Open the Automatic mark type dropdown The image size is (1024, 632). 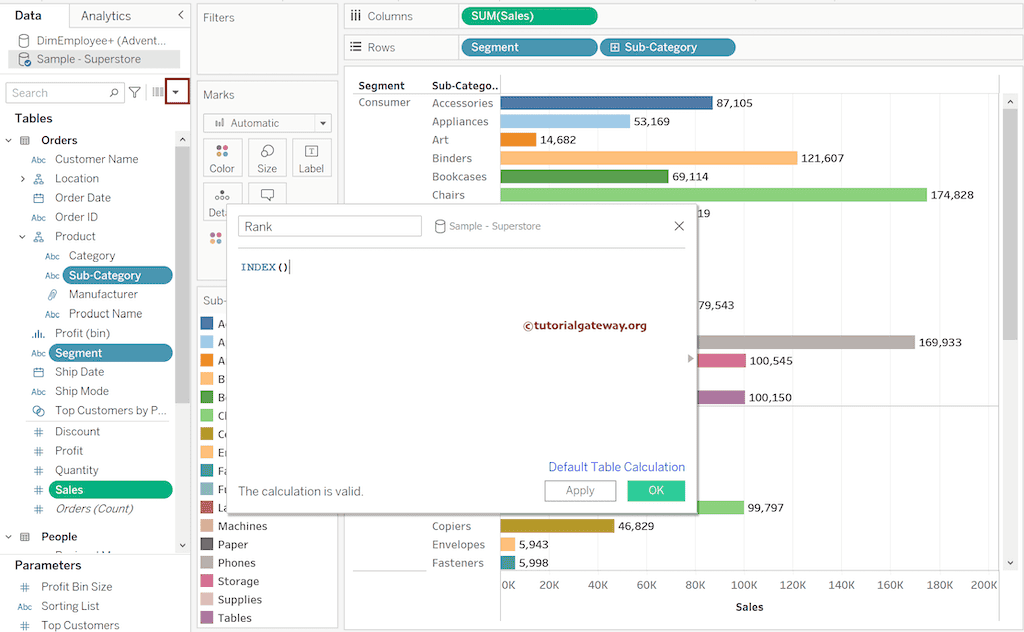322,122
